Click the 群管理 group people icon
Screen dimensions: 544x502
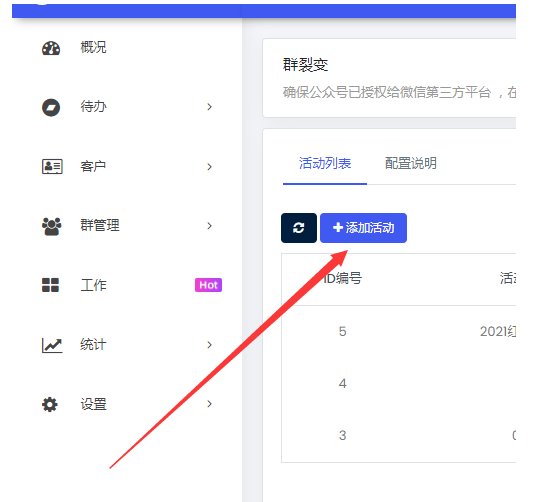[x=51, y=226]
